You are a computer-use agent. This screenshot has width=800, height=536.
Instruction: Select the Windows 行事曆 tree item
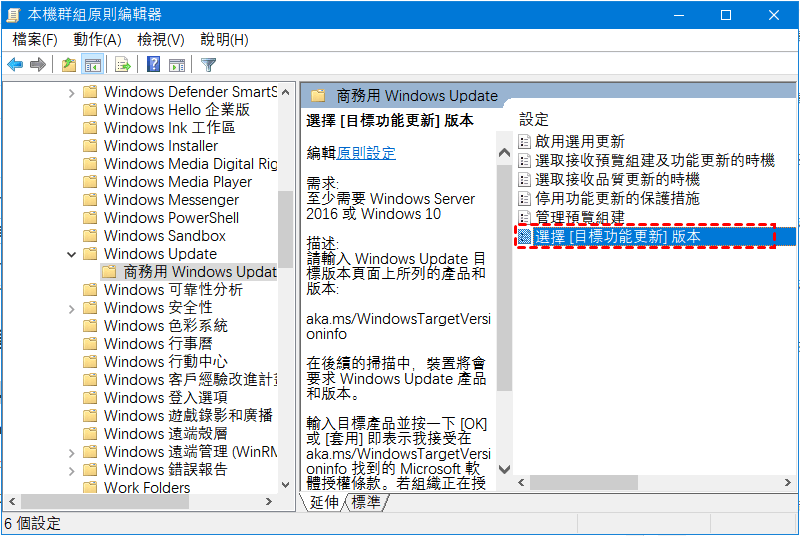click(158, 344)
